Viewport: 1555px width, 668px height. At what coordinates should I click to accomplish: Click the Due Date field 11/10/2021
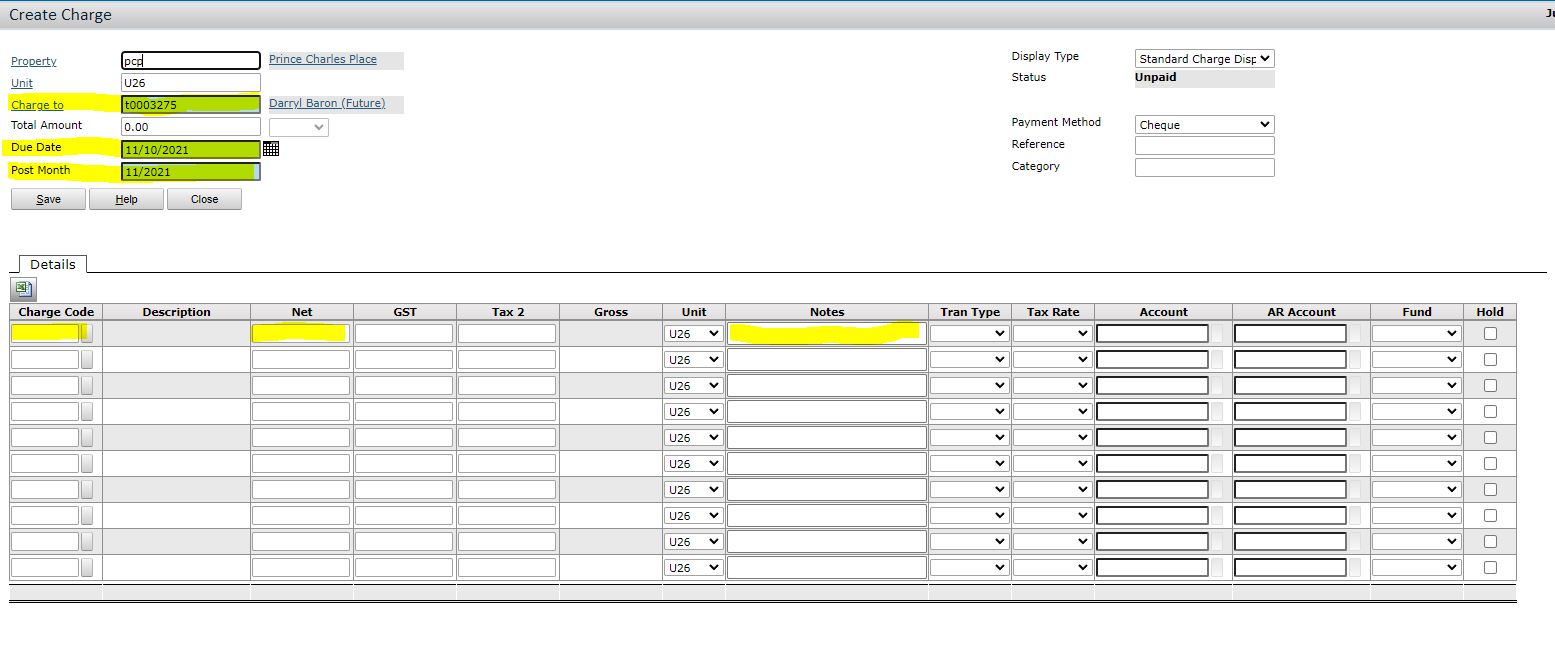coord(191,149)
